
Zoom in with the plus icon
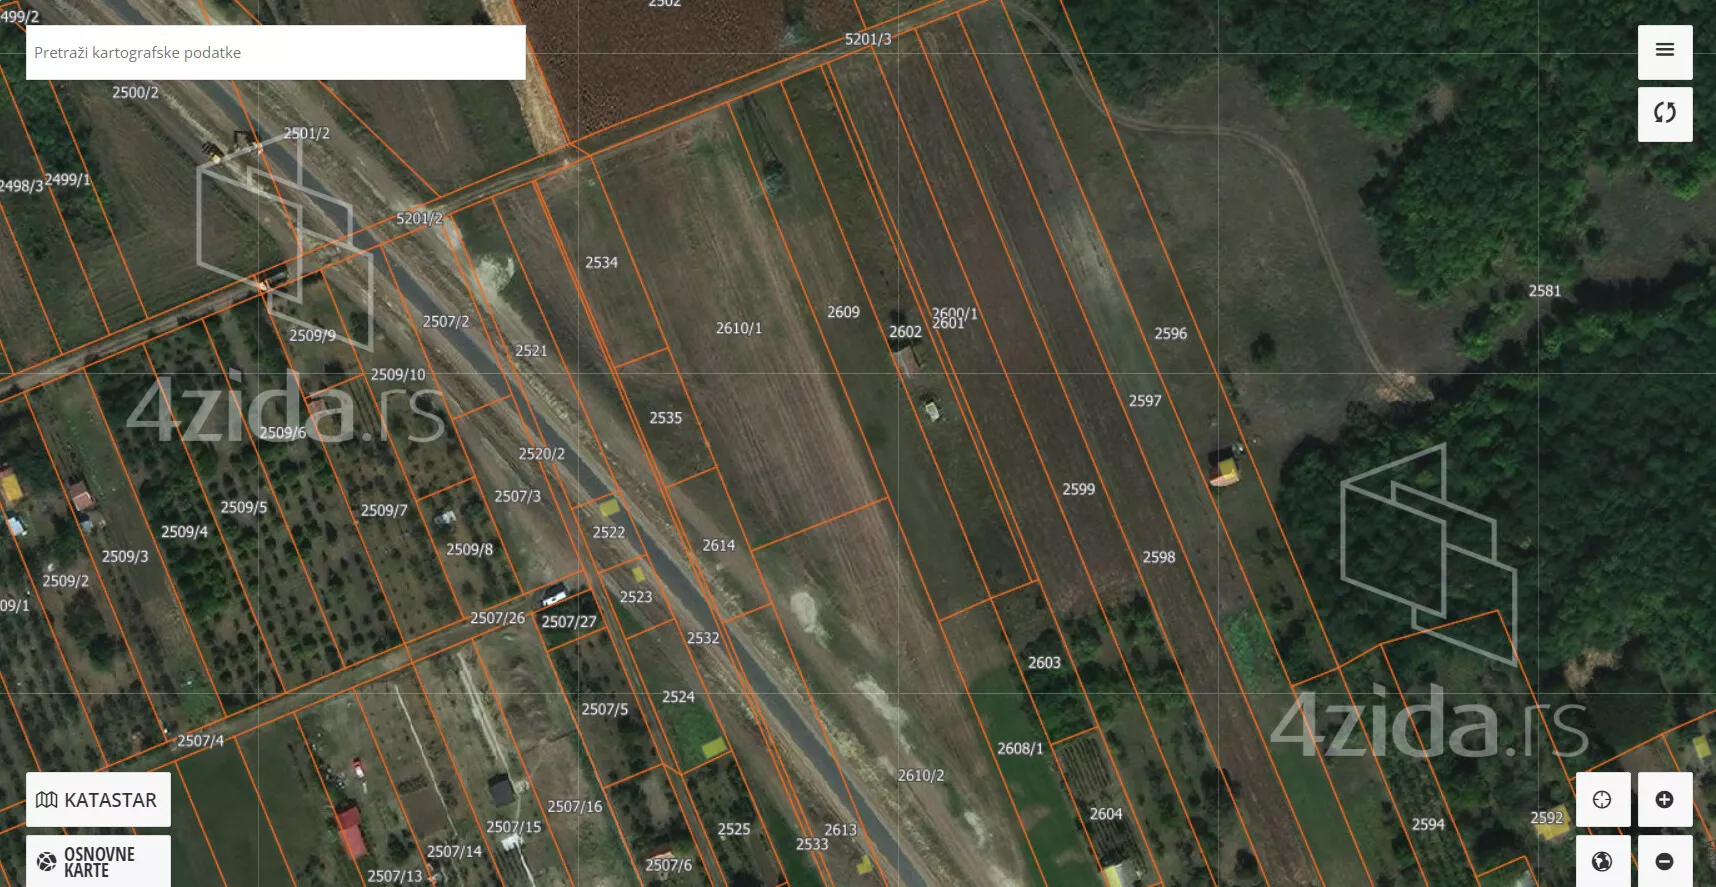(1664, 799)
